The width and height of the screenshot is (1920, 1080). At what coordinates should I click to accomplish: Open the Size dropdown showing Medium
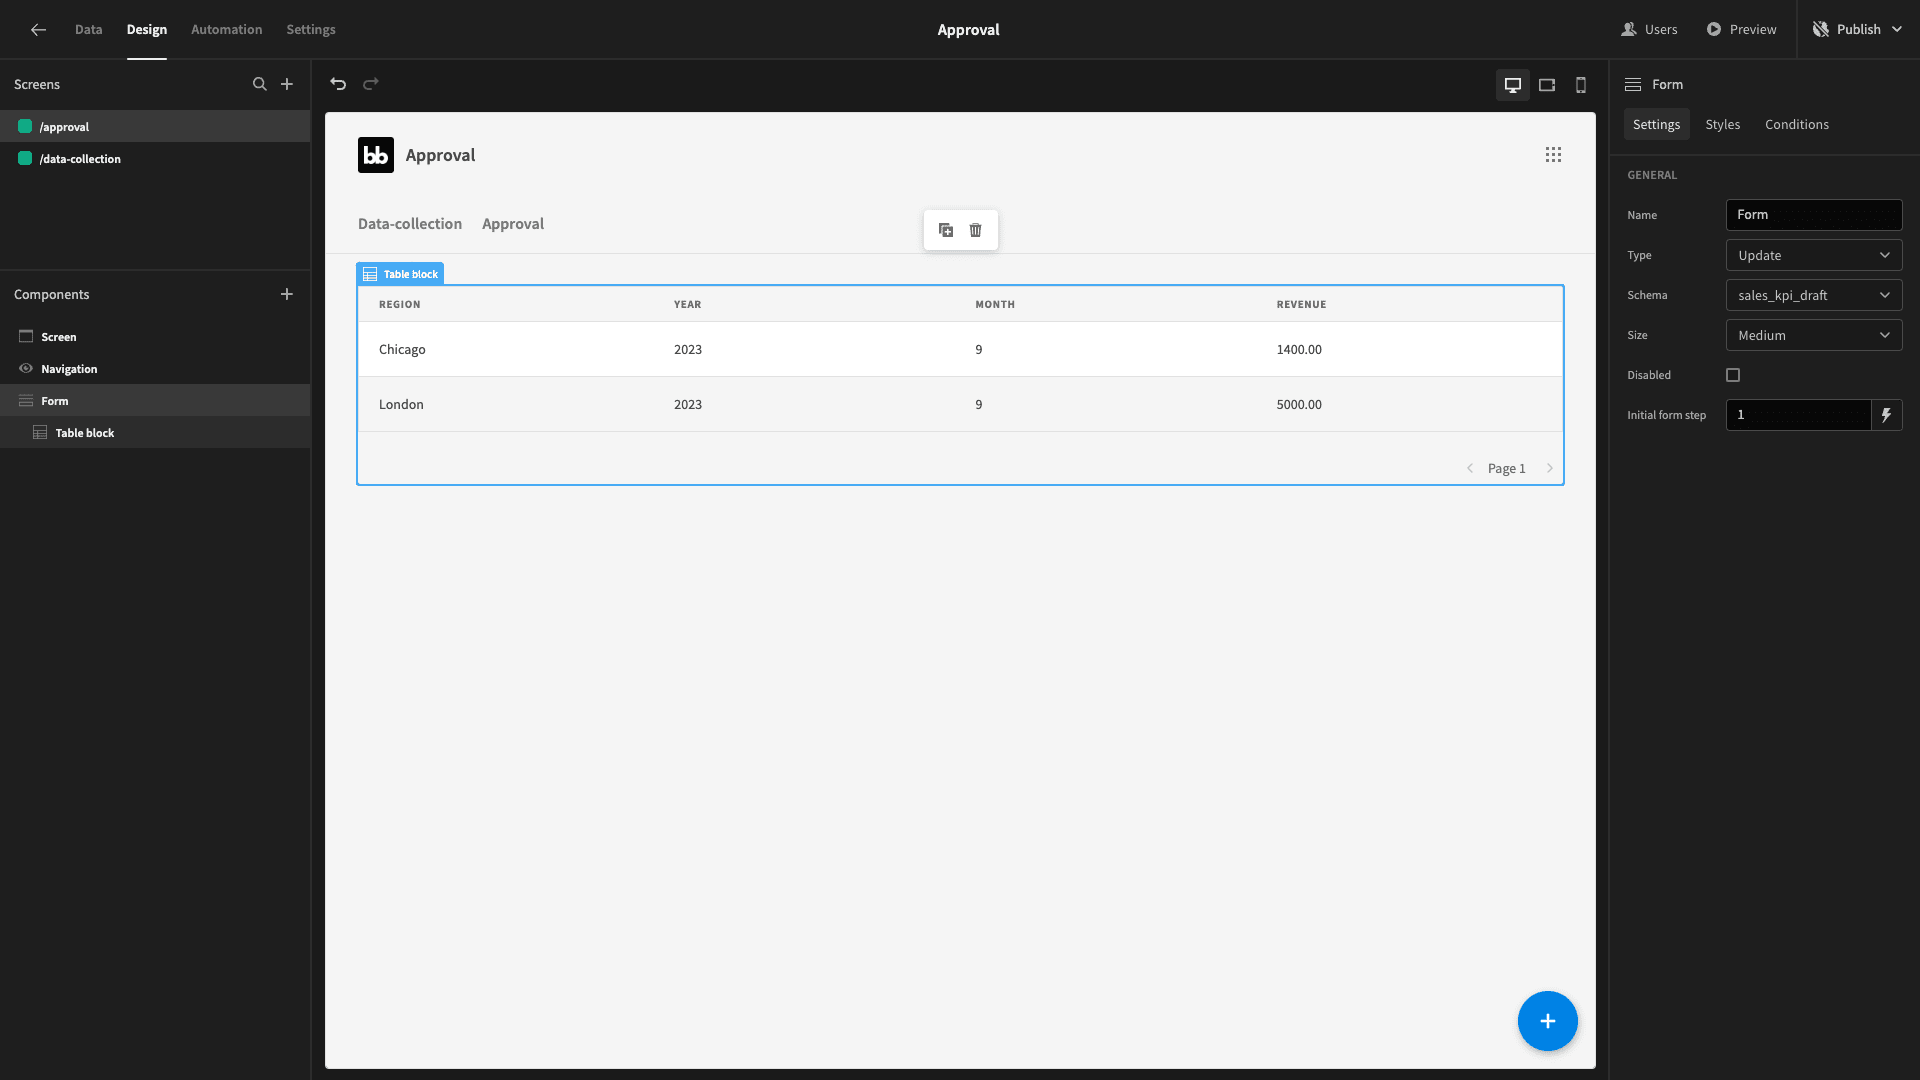[x=1814, y=335]
